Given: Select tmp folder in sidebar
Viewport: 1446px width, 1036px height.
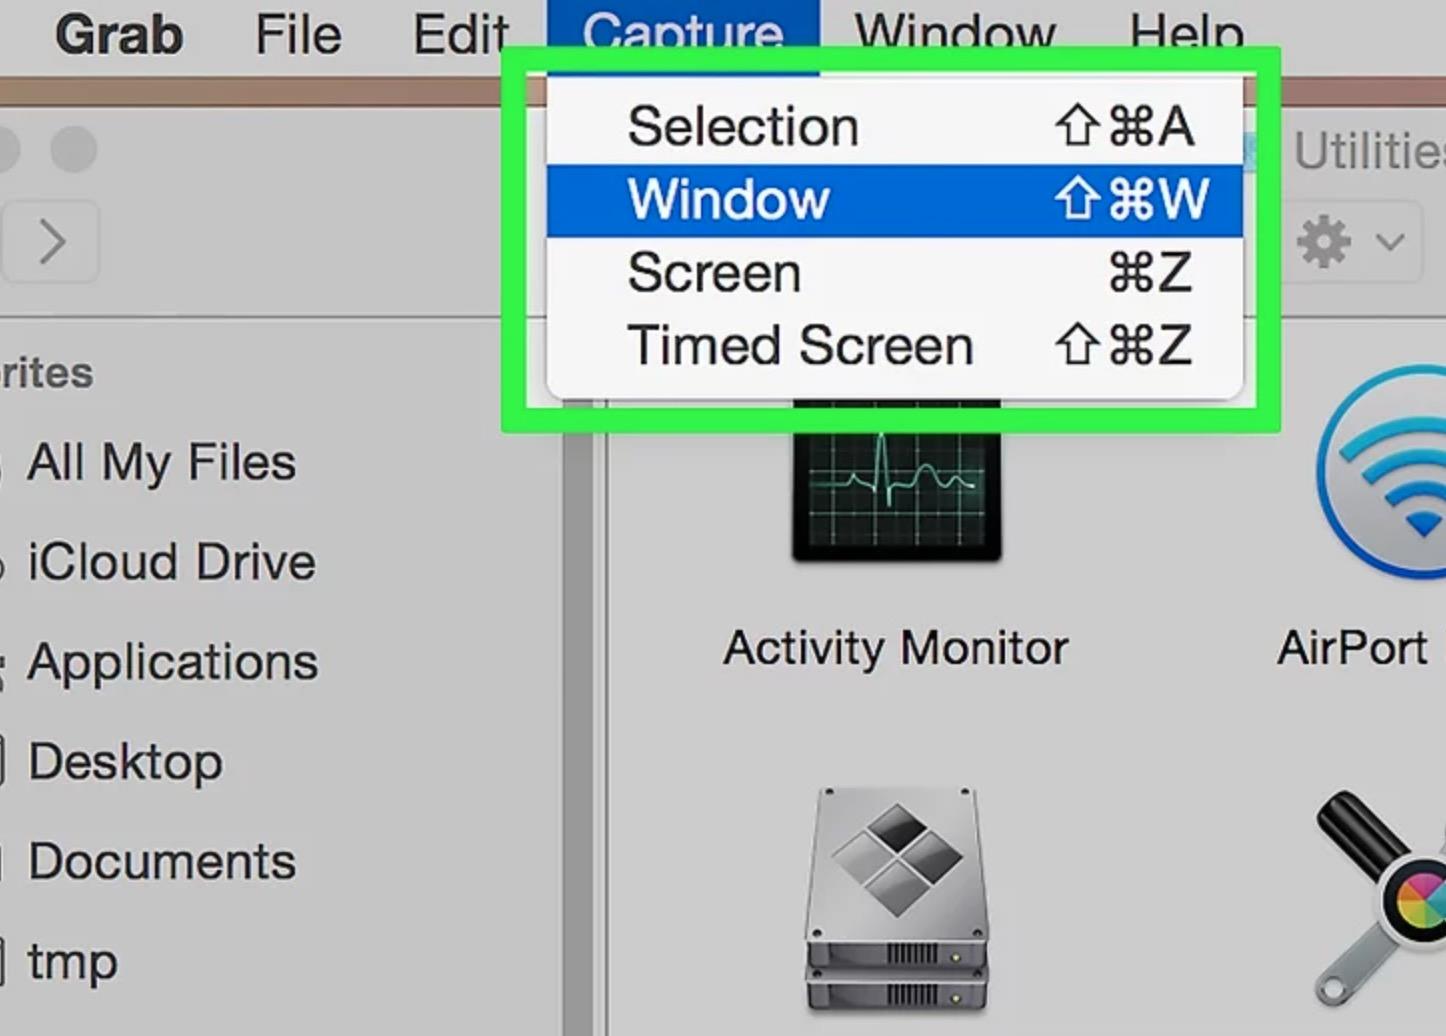Looking at the screenshot, I should tap(72, 962).
